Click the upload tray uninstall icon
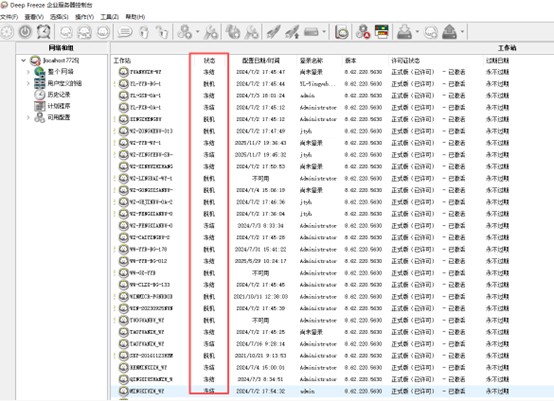The height and width of the screenshot is (401, 554). [449, 32]
